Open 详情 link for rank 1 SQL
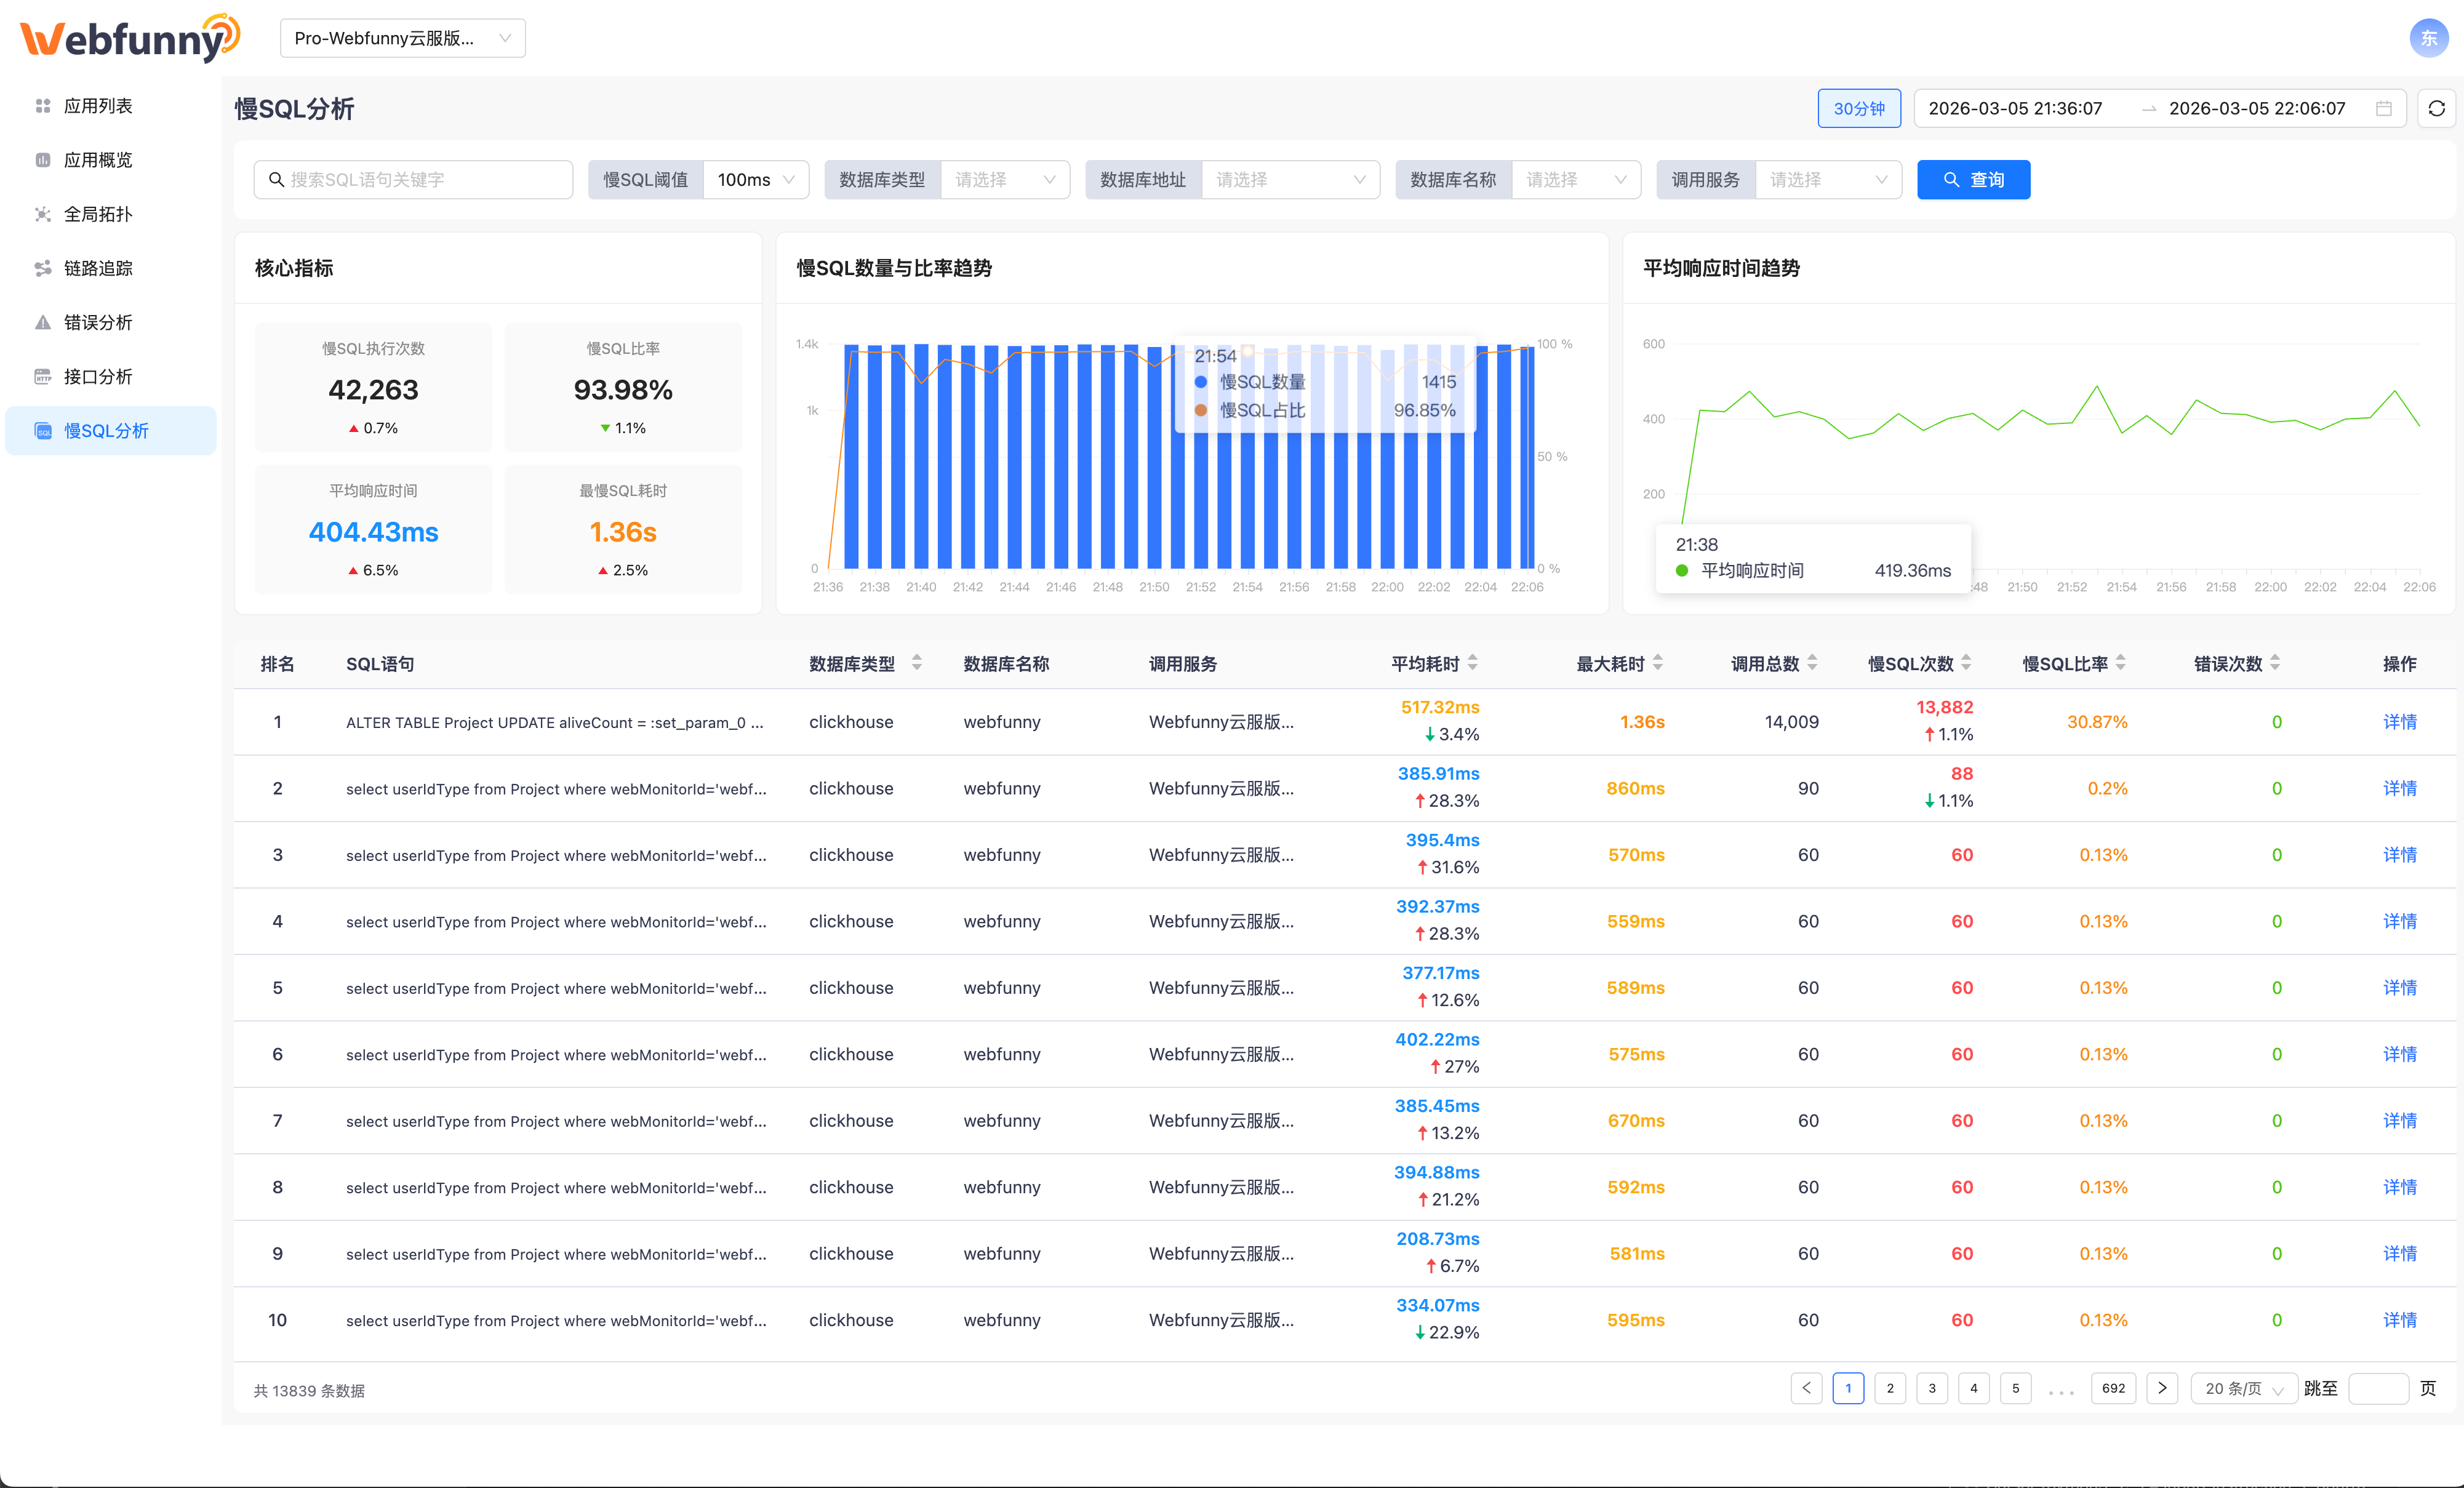This screenshot has width=2464, height=1488. 2399,722
